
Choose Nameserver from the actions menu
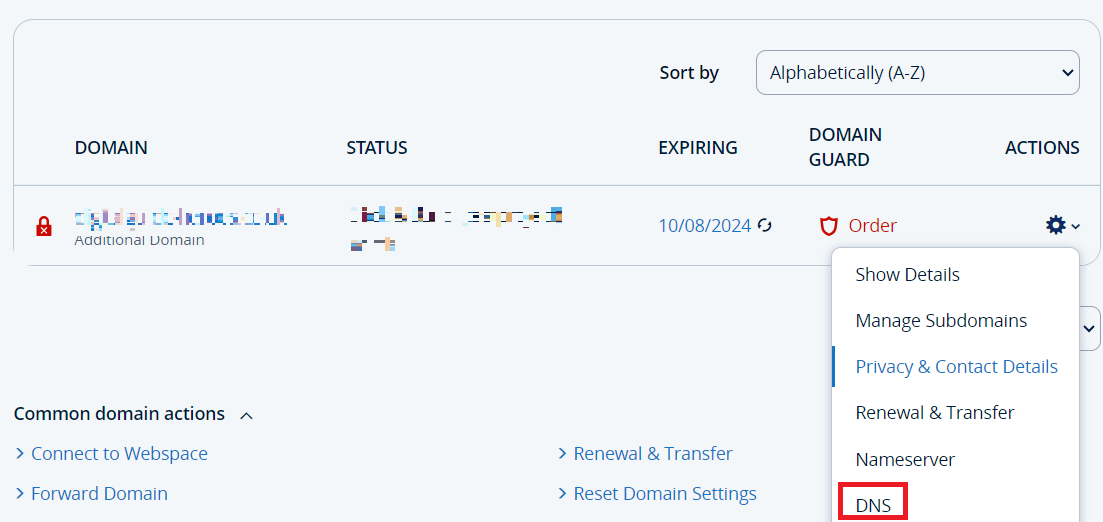pos(905,460)
